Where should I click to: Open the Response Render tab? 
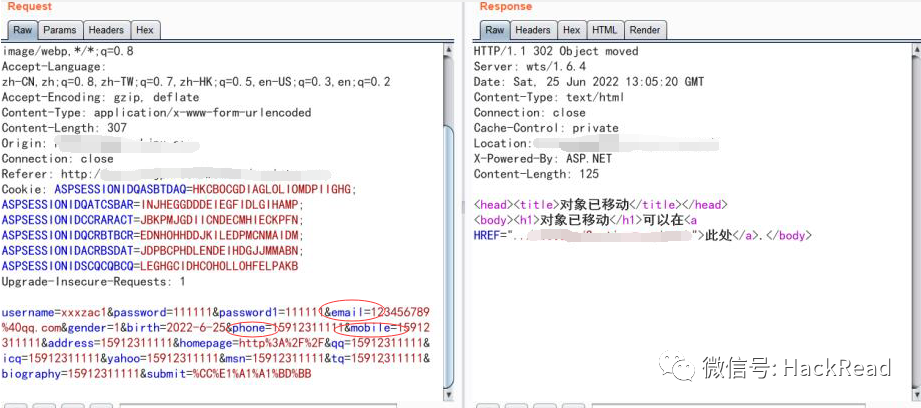pyautogui.click(x=644, y=30)
